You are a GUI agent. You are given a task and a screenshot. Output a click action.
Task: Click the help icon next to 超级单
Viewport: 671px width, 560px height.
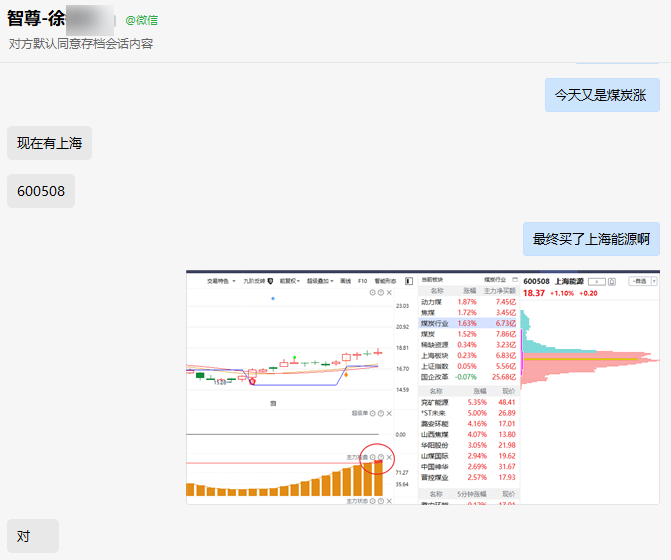tap(381, 413)
